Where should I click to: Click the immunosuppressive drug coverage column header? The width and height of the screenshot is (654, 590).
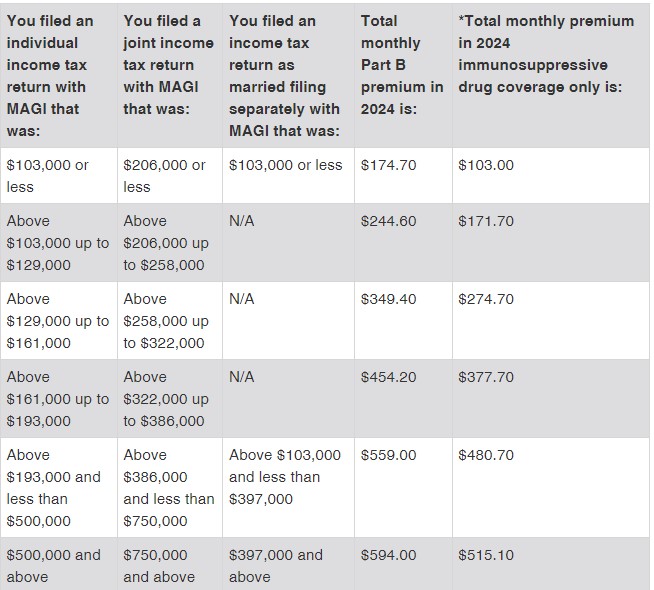click(x=545, y=53)
